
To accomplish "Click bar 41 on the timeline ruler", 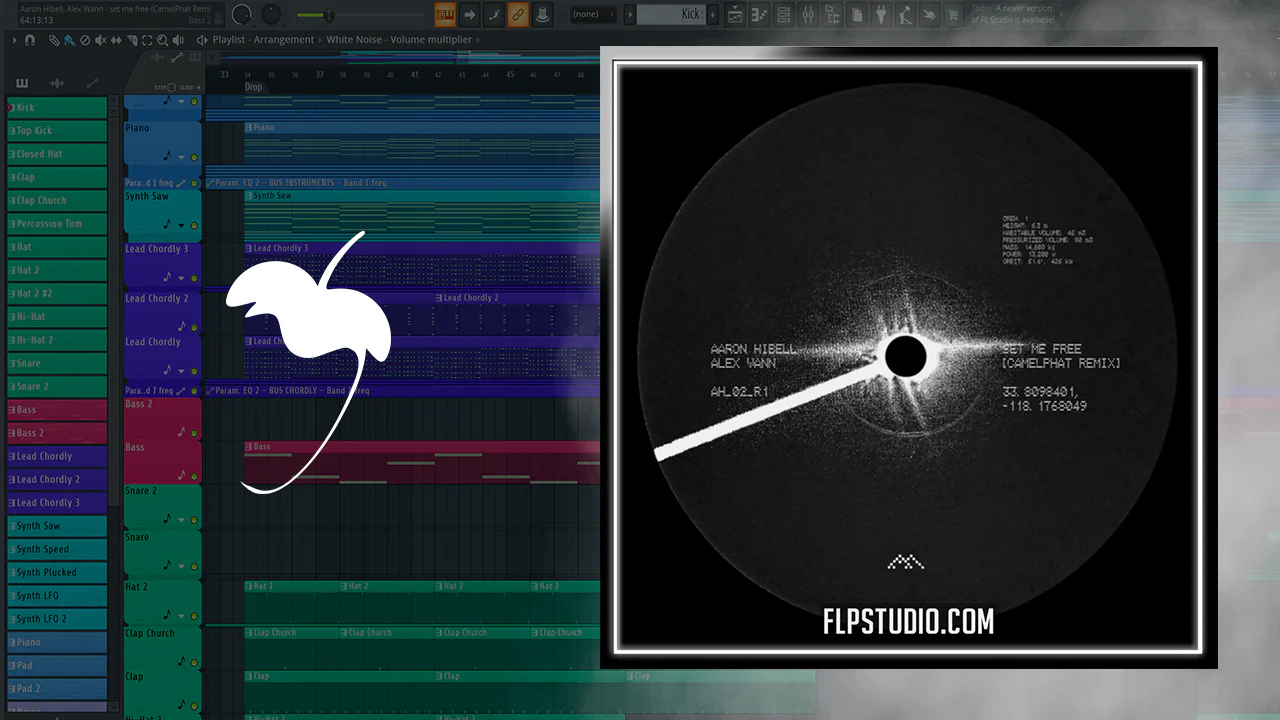I will click(x=414, y=75).
